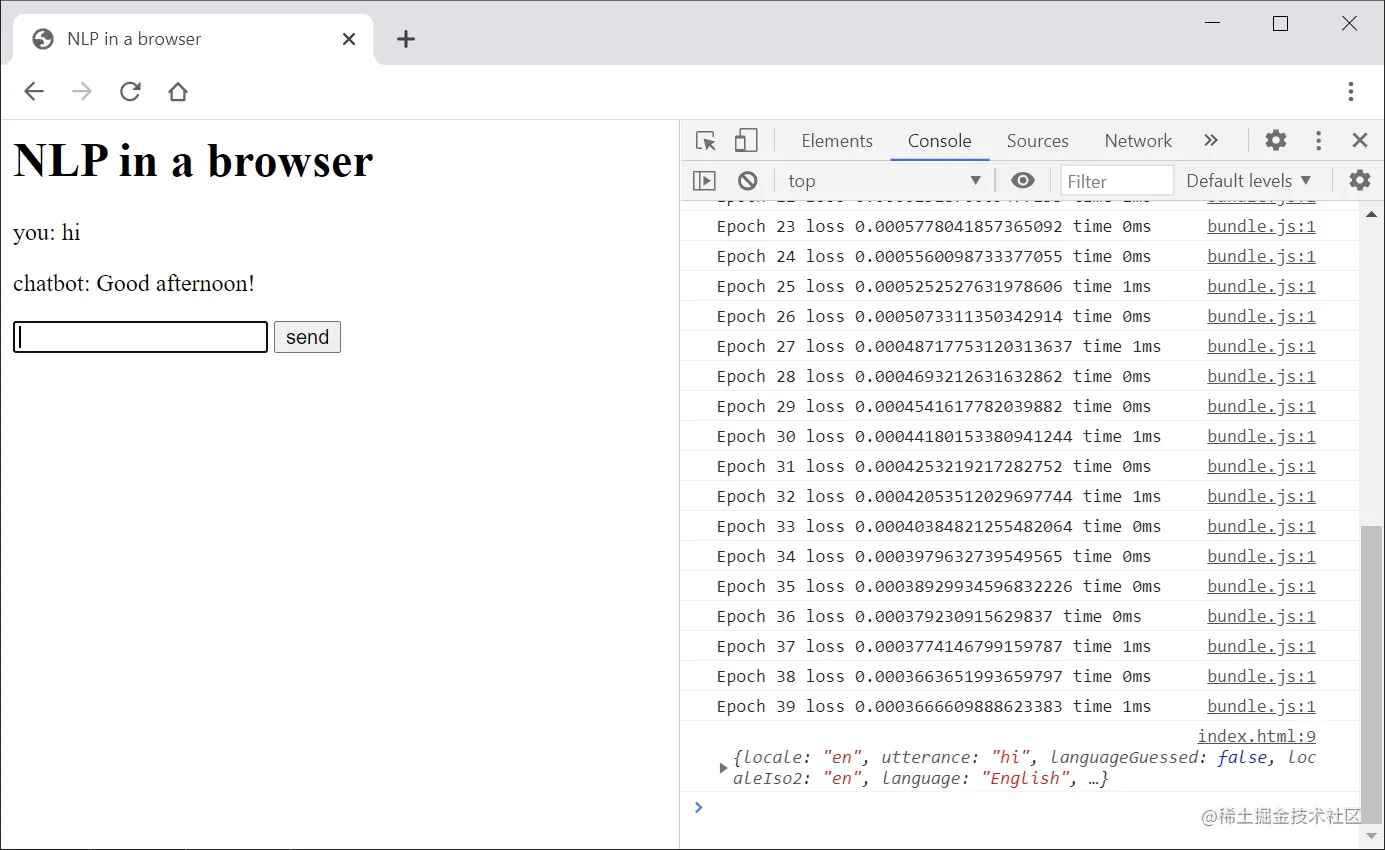Open the Sources tab
Viewport: 1385px width, 850px height.
(1037, 141)
